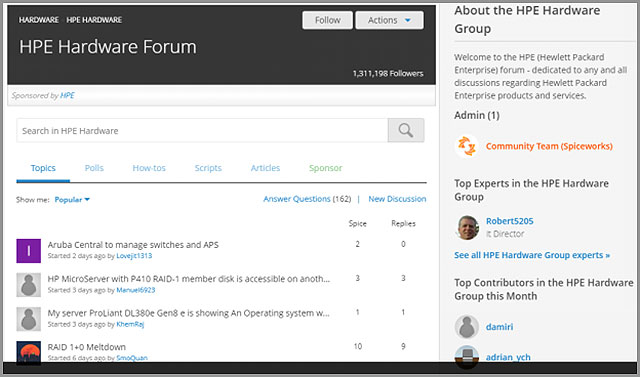Viewport: 640px width, 377px height.
Task: Click the HARDWARE breadcrumb link
Action: coord(39,20)
